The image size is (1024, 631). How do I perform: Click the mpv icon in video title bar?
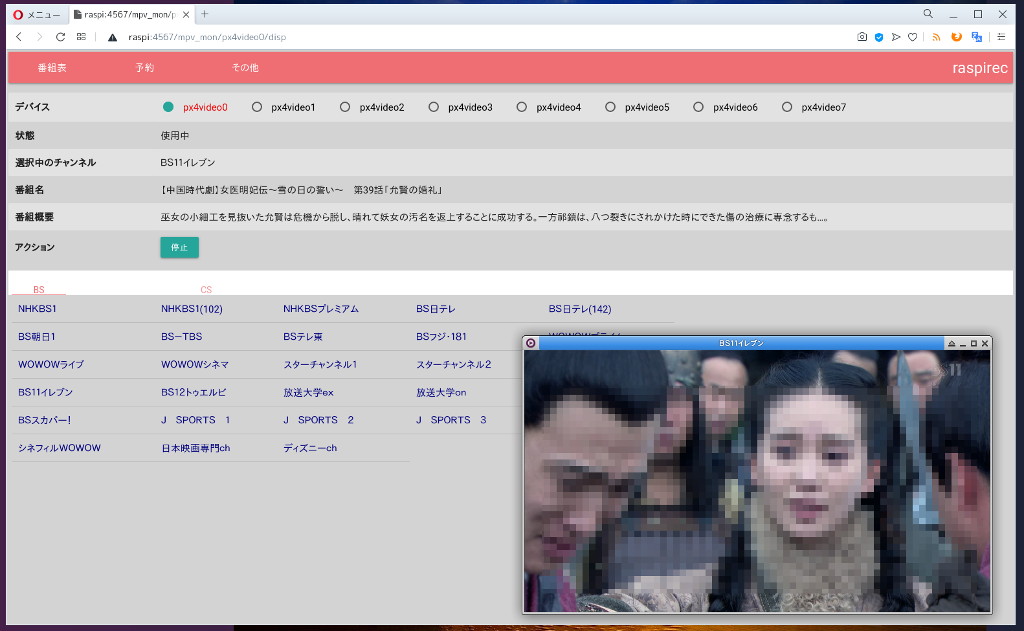point(531,343)
